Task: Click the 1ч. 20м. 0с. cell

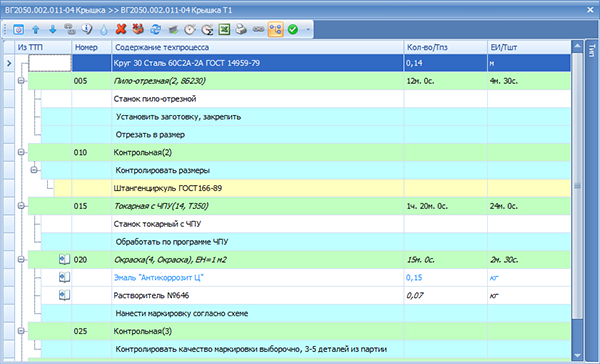Action: (x=445, y=206)
